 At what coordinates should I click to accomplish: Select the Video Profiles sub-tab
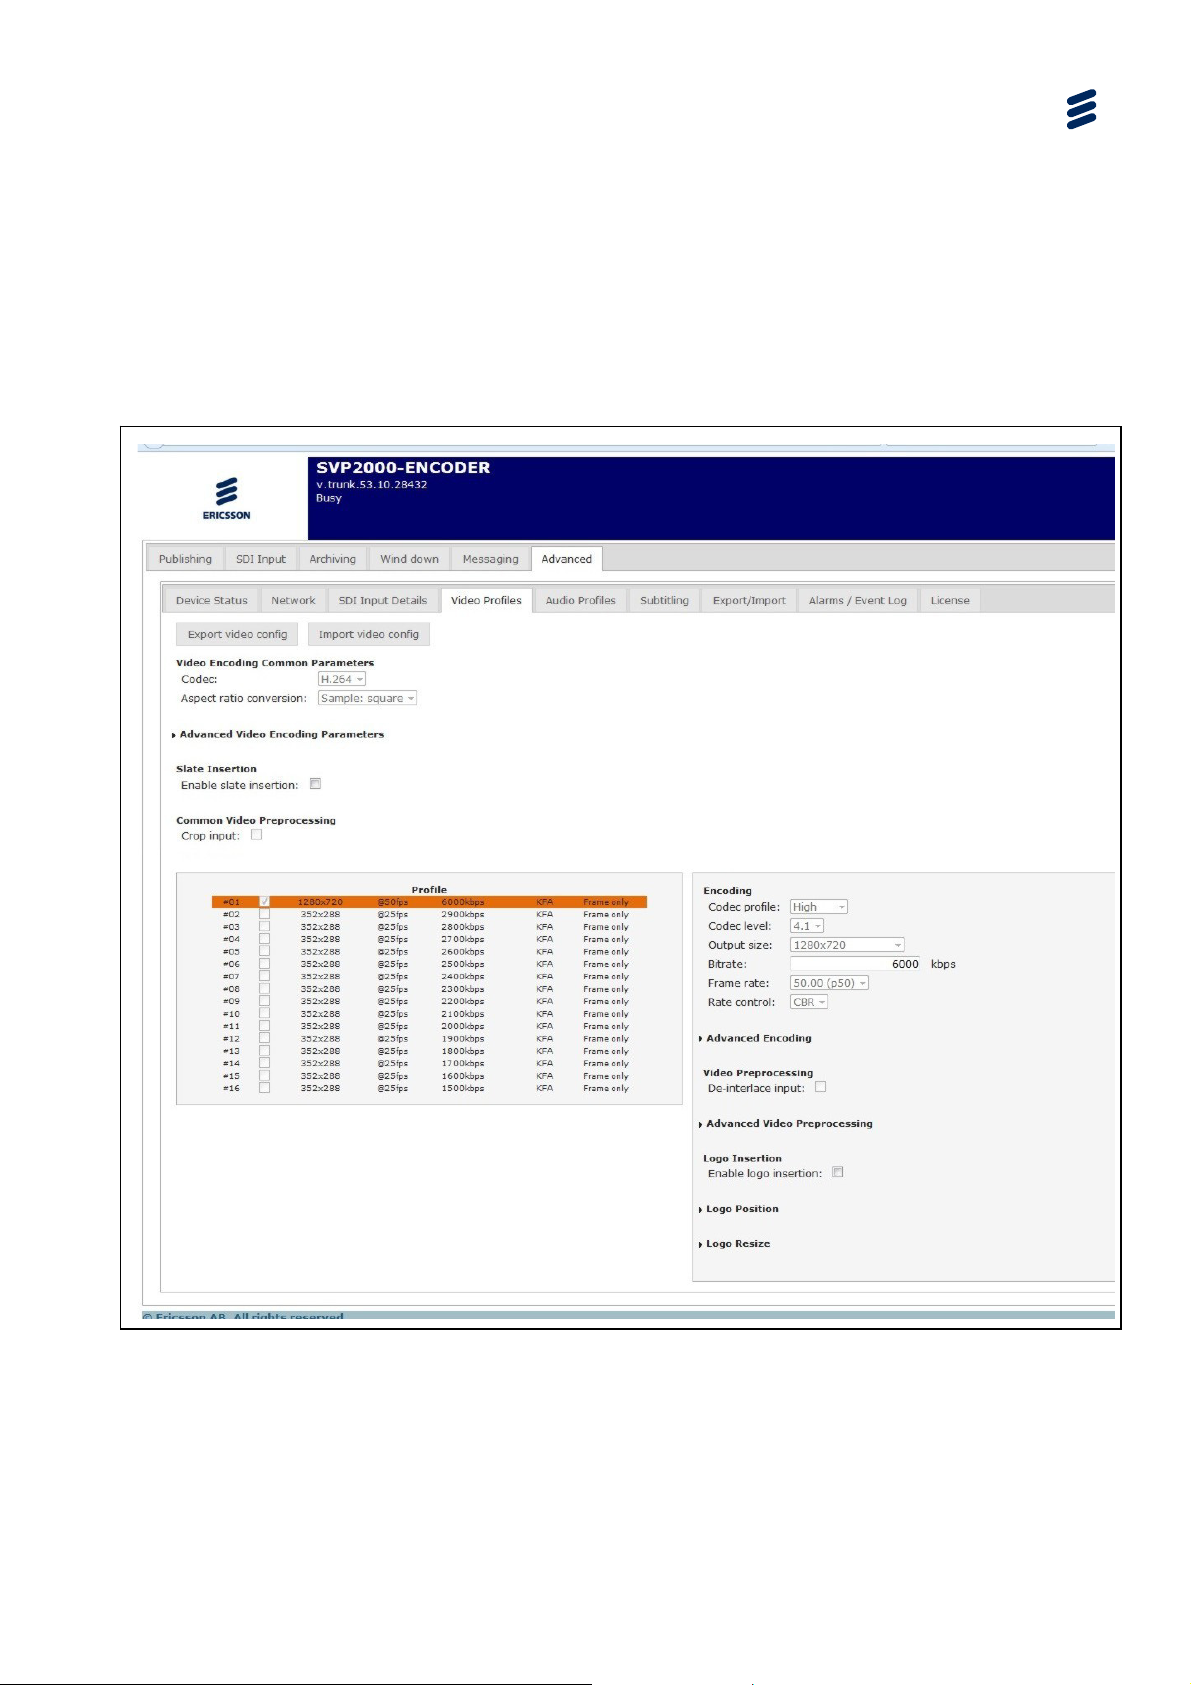tap(486, 600)
